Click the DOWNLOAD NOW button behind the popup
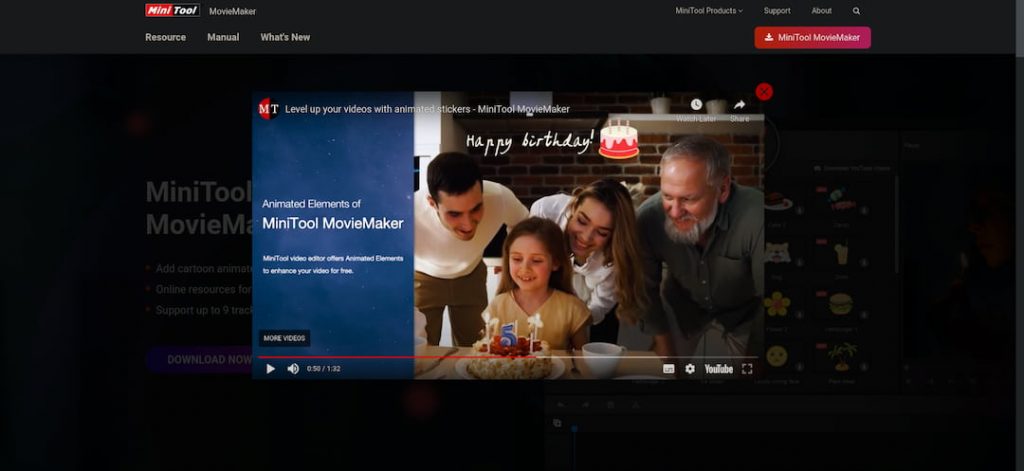1024x471 pixels. [199, 360]
